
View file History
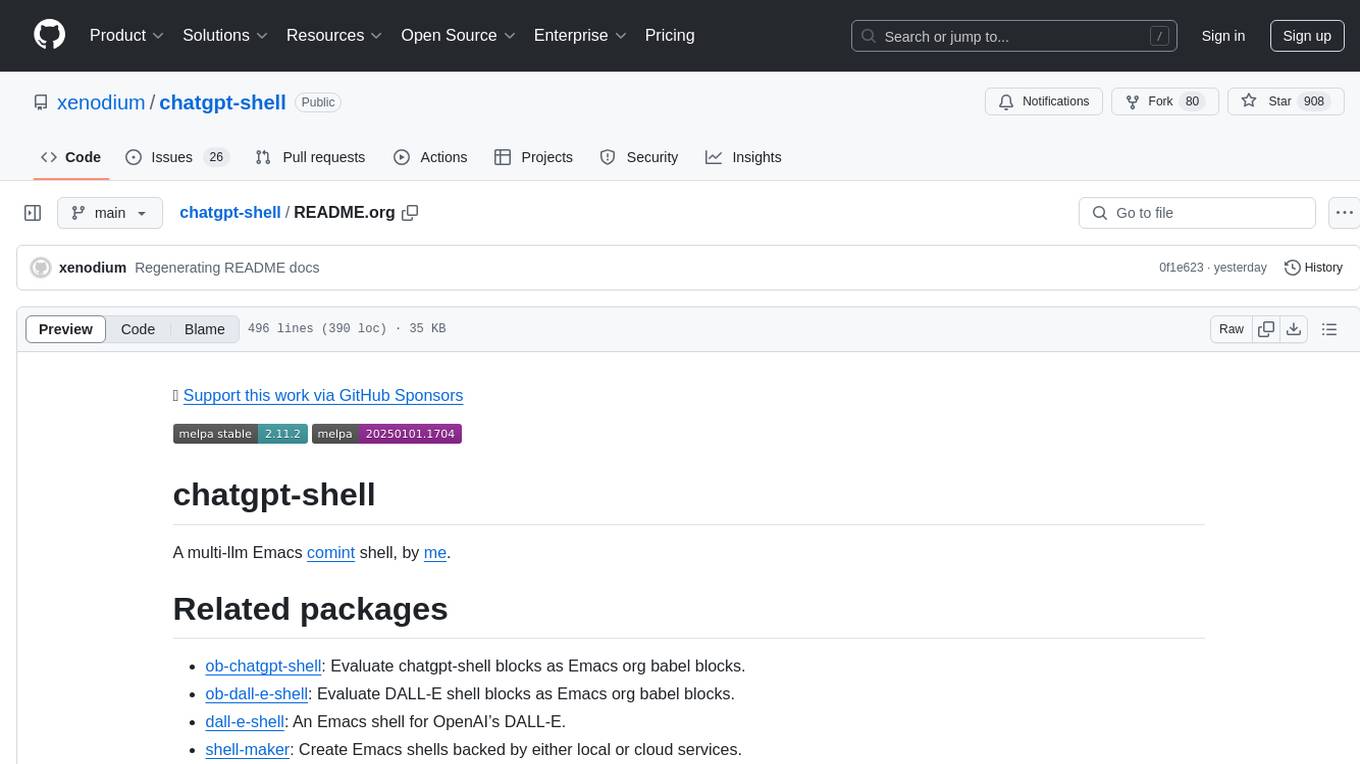1313,268
